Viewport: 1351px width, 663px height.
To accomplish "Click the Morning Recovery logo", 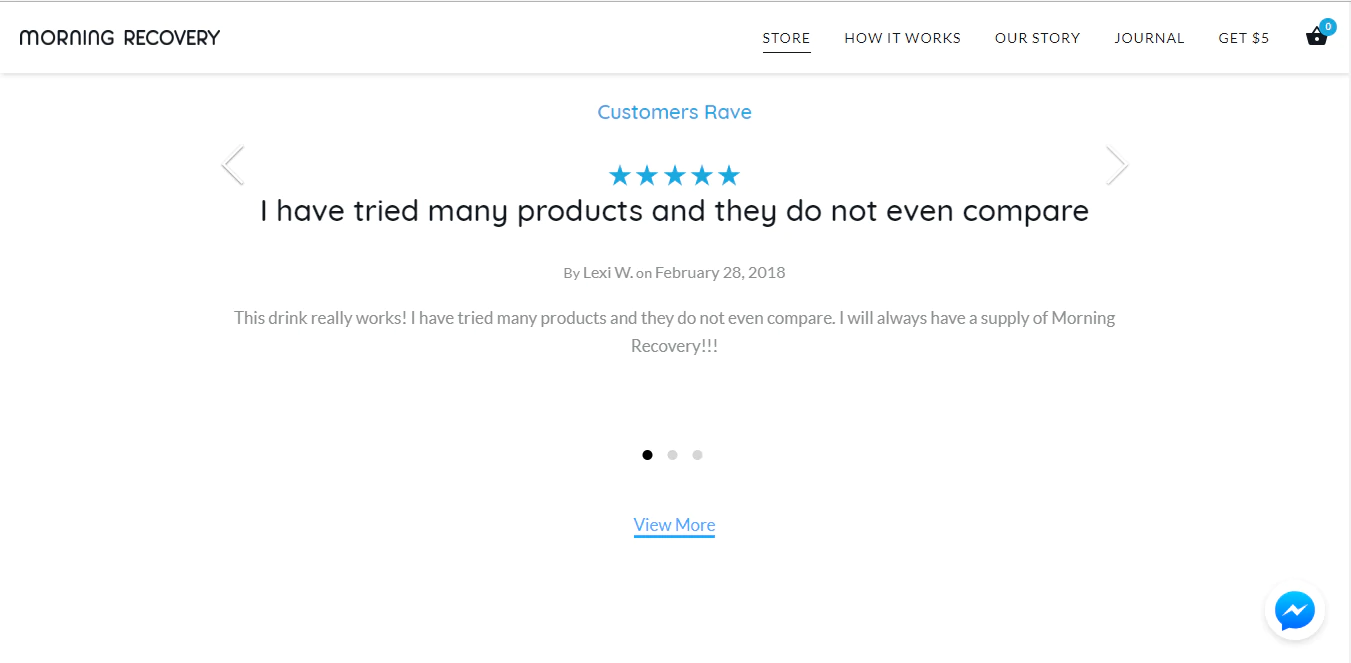I will point(120,38).
